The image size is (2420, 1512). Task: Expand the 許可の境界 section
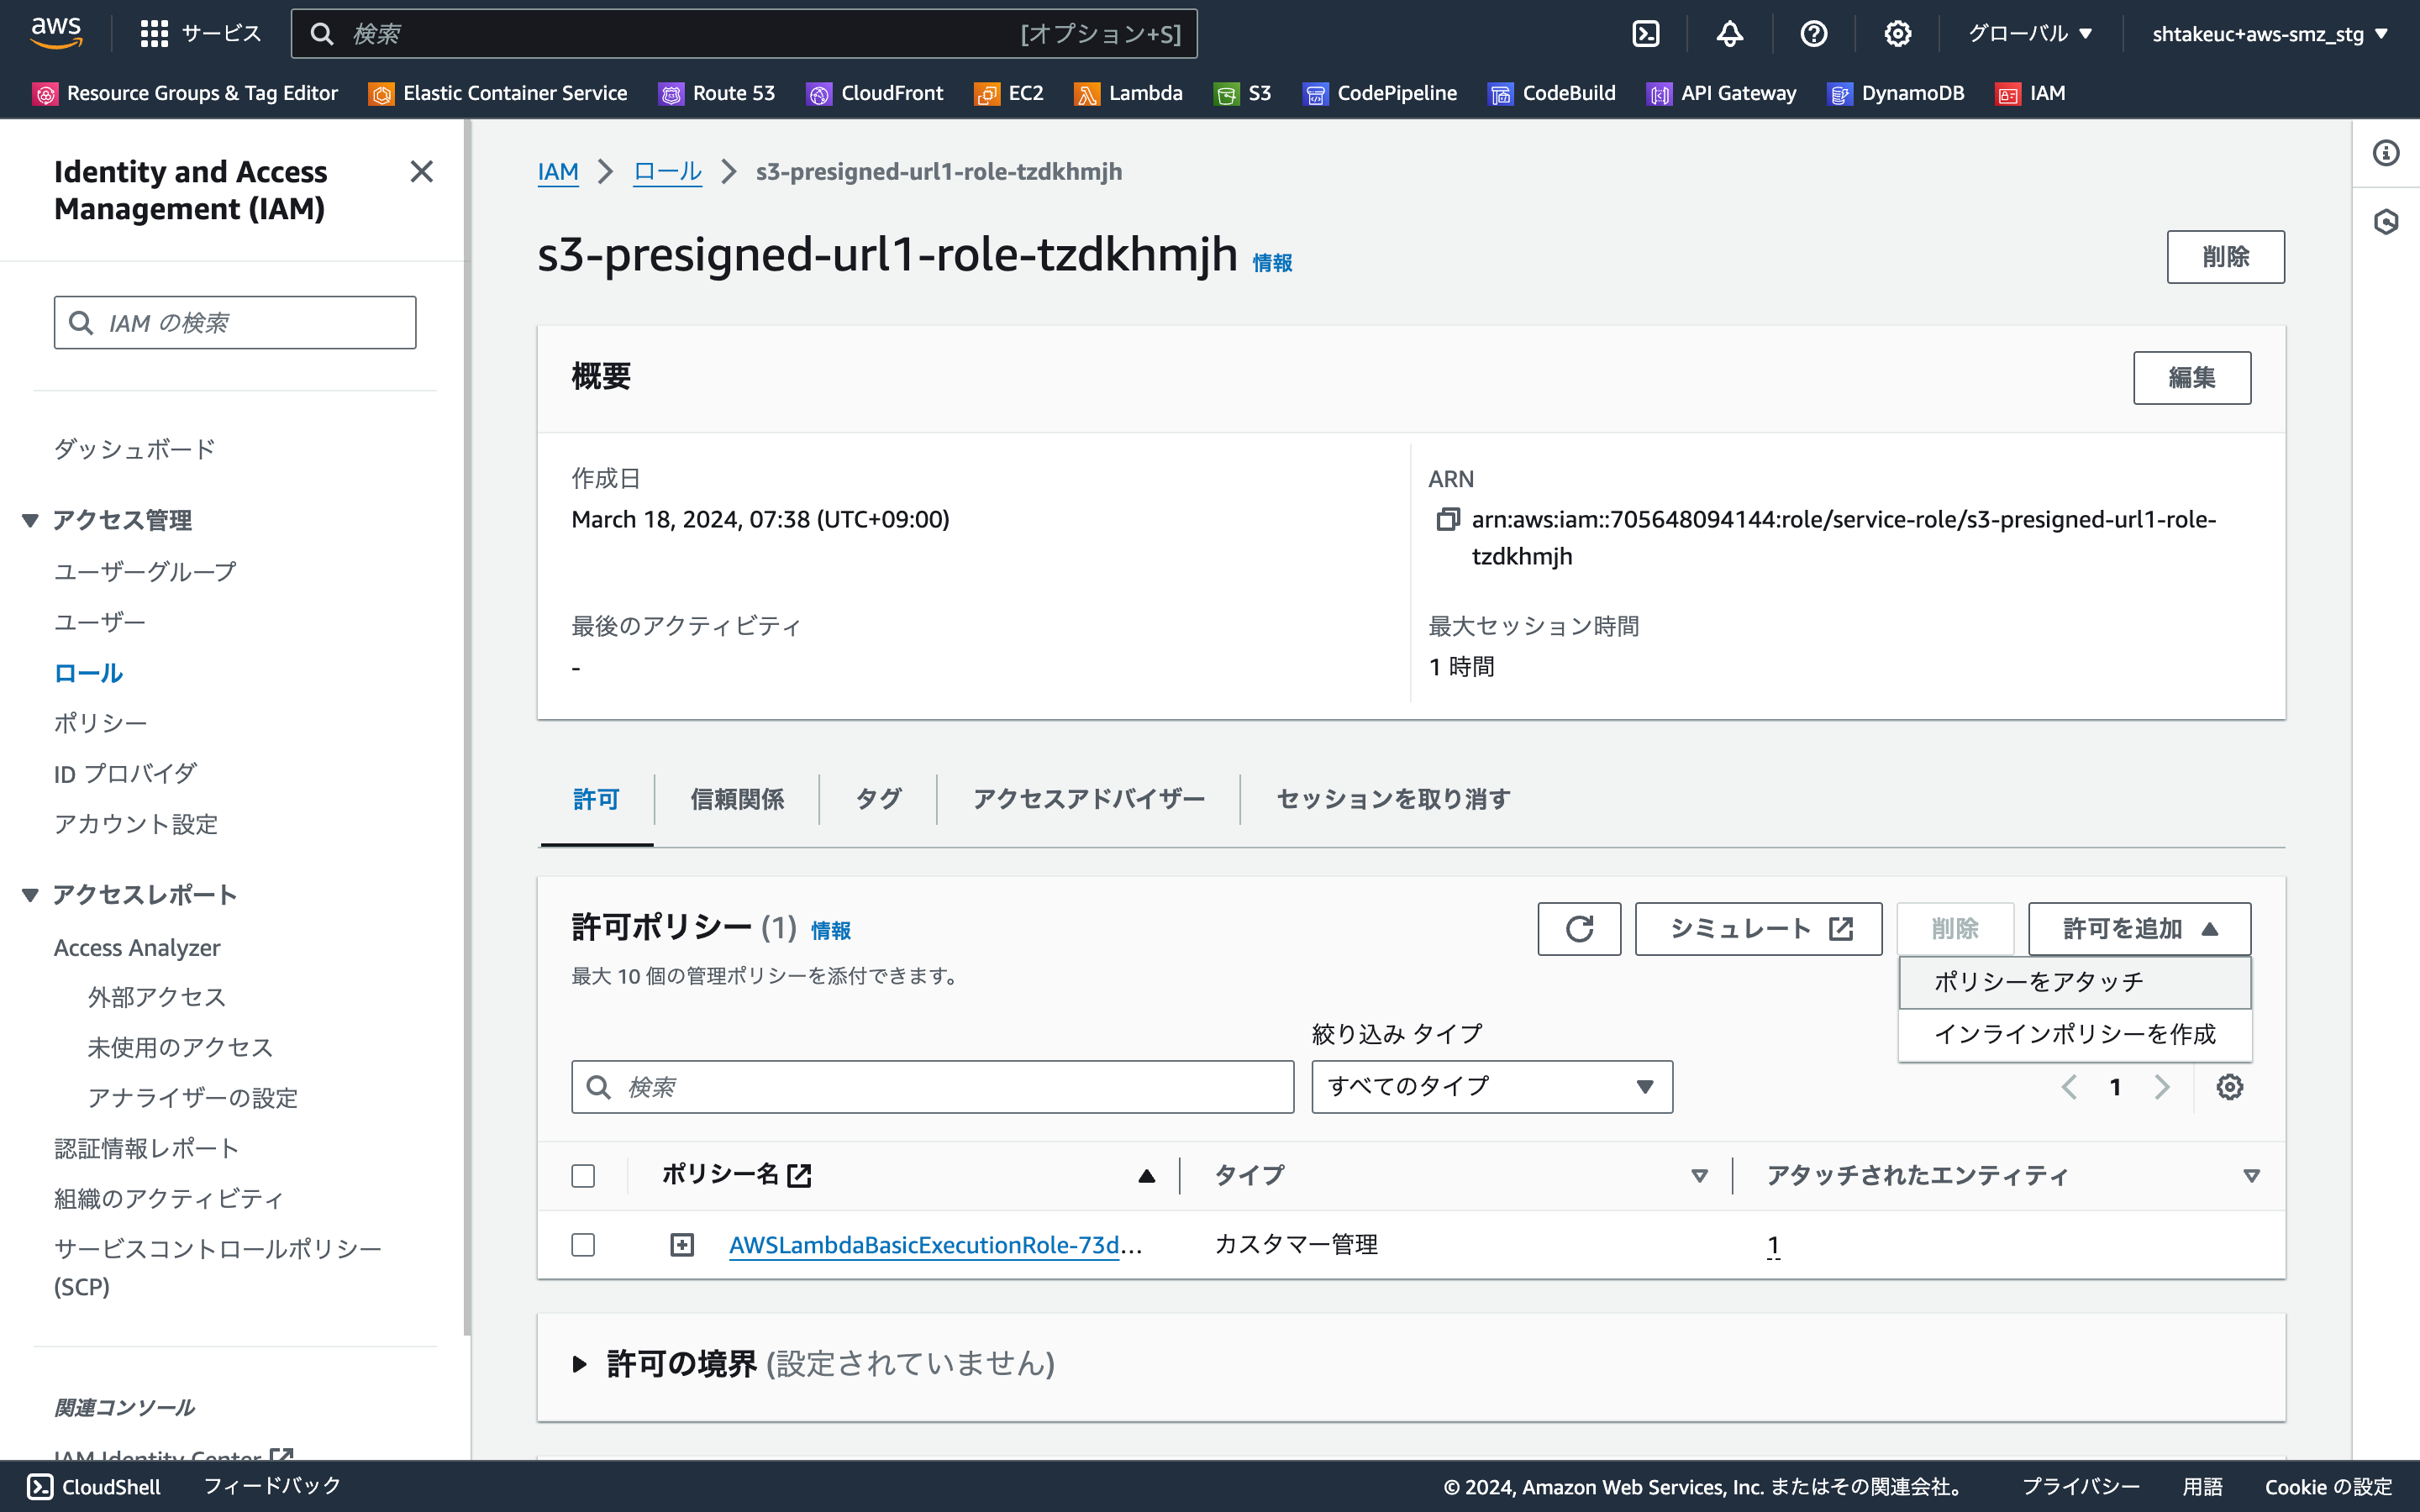[579, 1364]
